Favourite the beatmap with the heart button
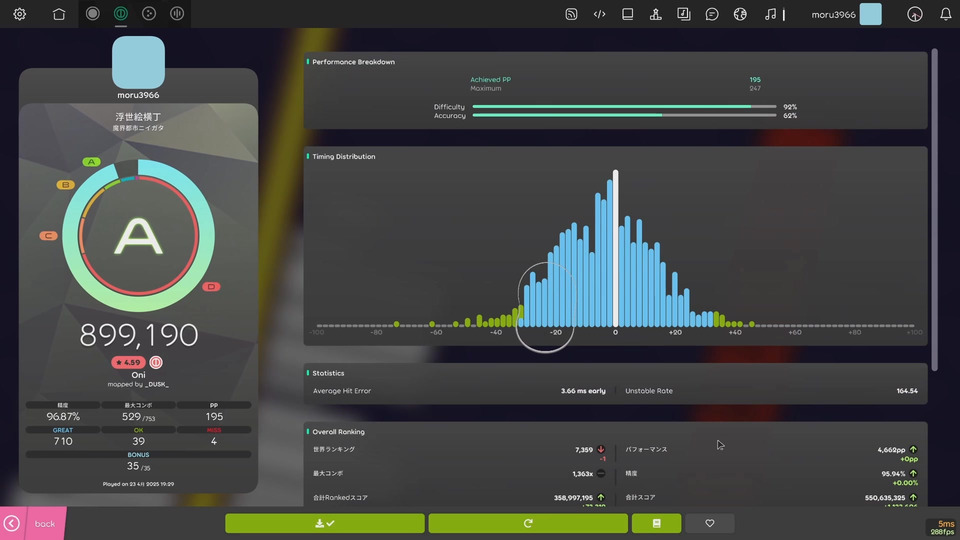The image size is (960, 540). click(x=710, y=523)
